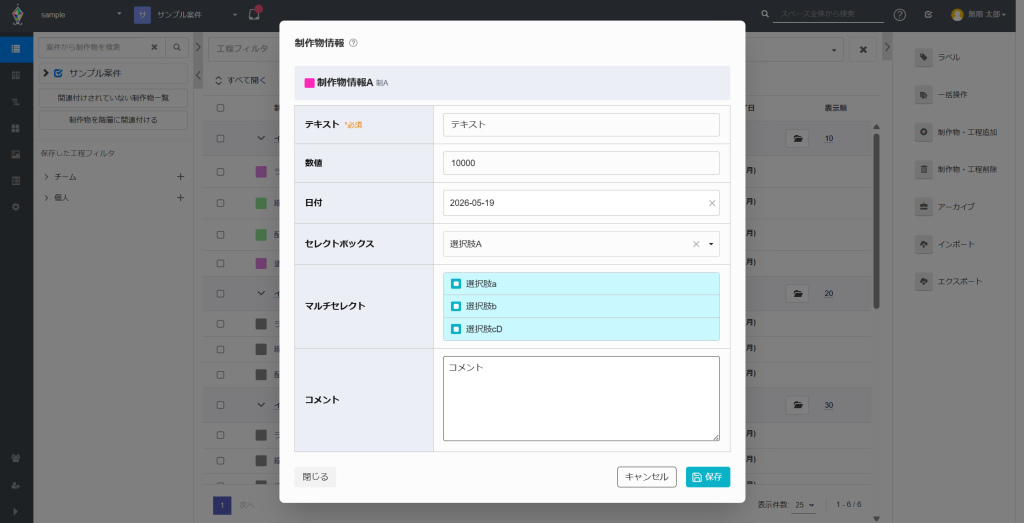The width and height of the screenshot is (1024, 523).
Task: Open the セレクトボックス dropdown arrow
Action: (x=711, y=244)
